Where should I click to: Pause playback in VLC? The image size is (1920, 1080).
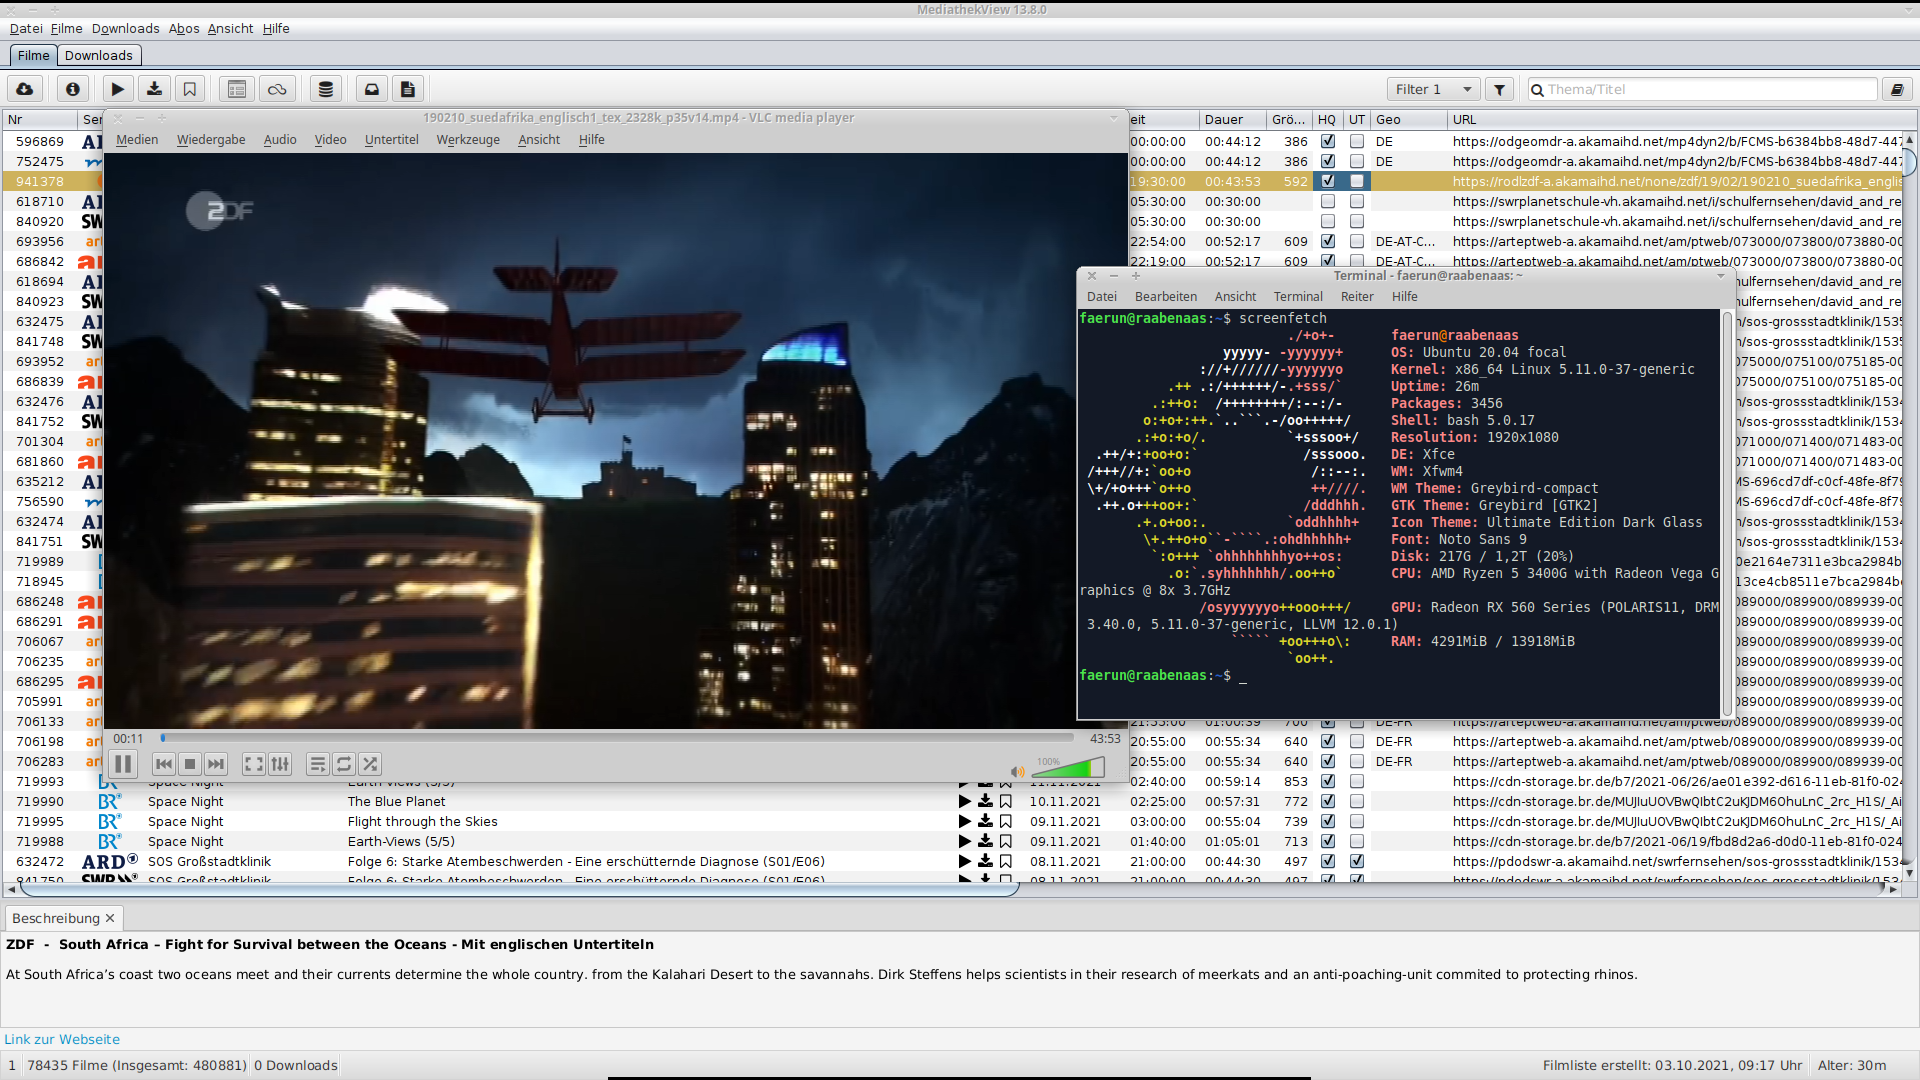123,764
